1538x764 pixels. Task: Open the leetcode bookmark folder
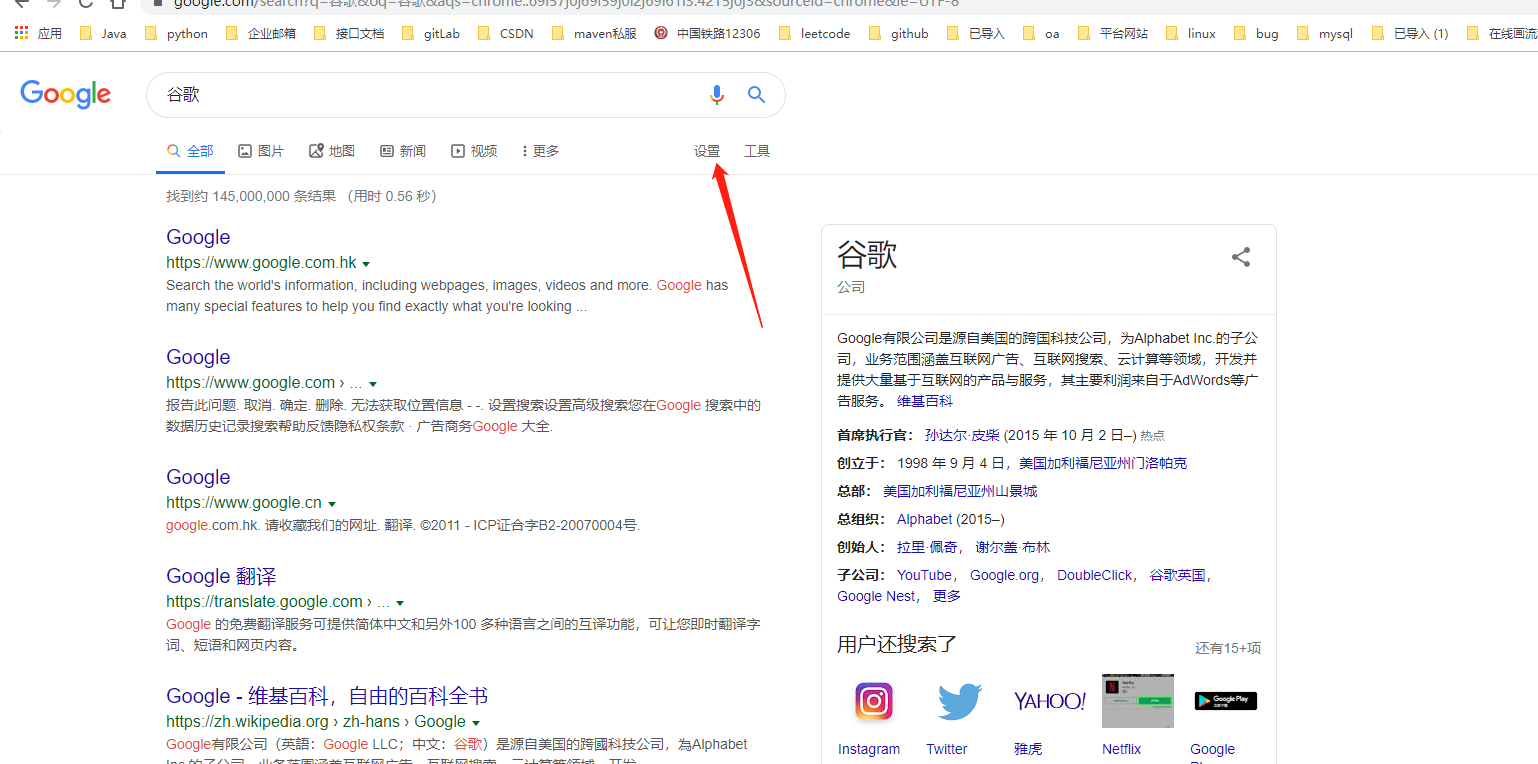point(814,33)
